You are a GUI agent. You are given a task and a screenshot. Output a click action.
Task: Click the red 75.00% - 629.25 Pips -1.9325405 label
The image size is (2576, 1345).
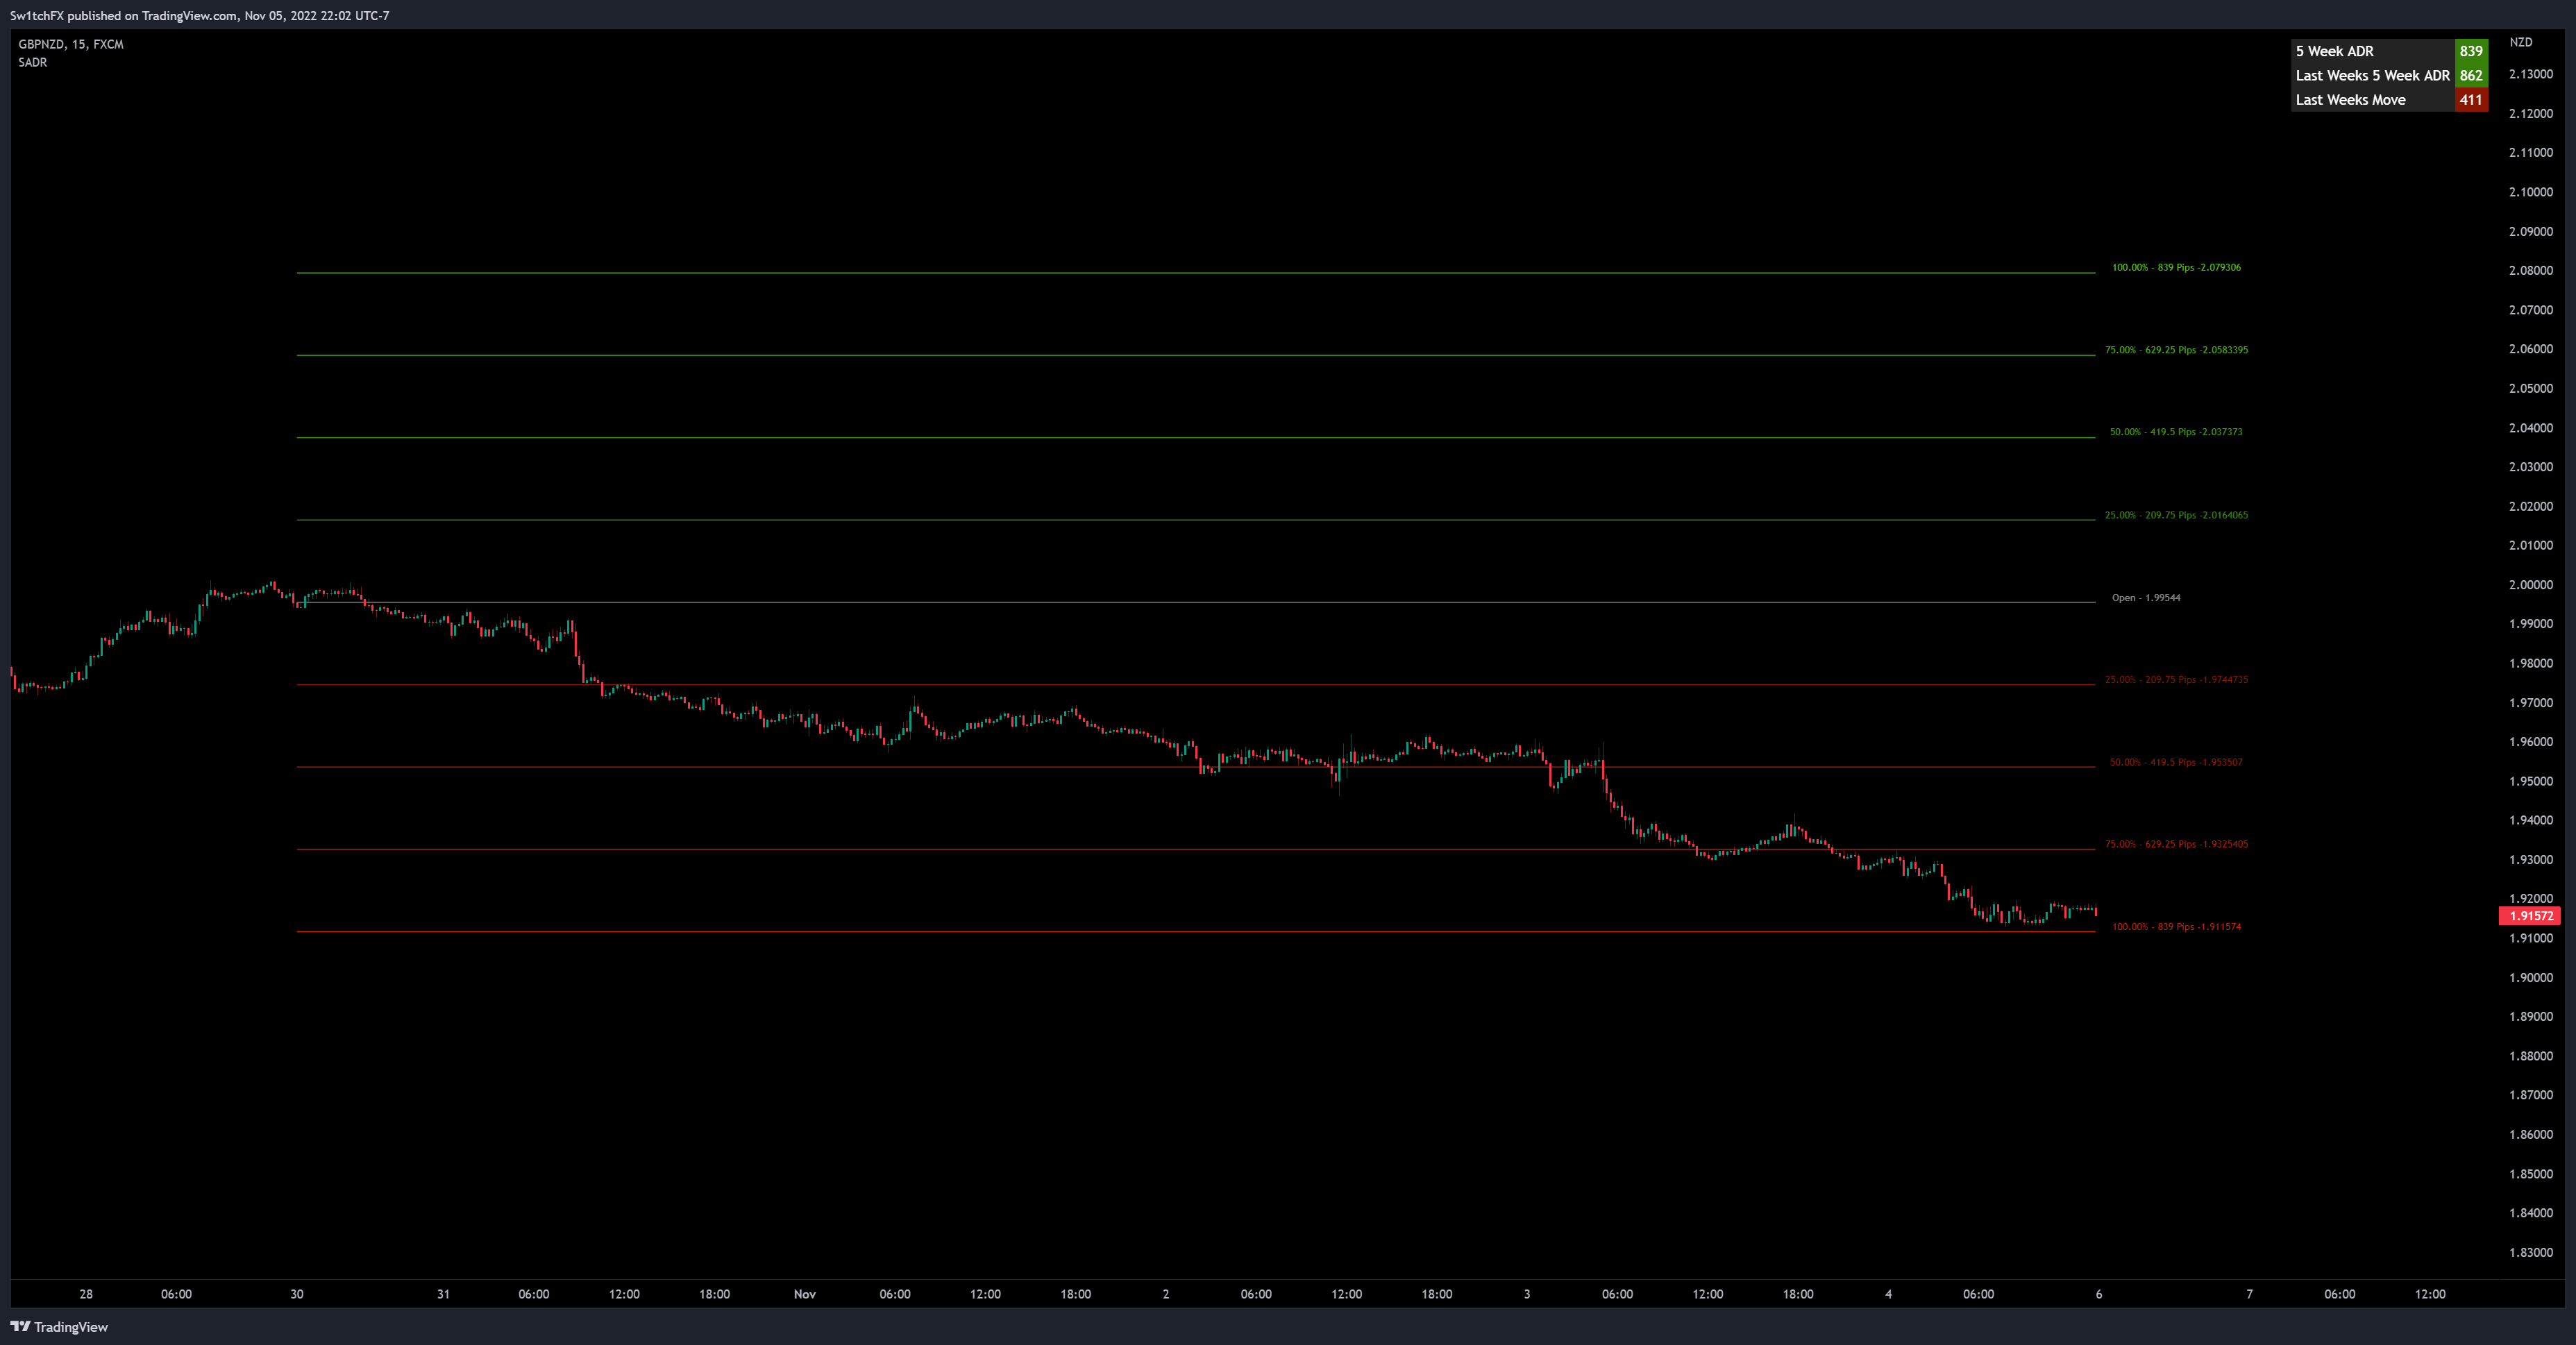(2176, 844)
